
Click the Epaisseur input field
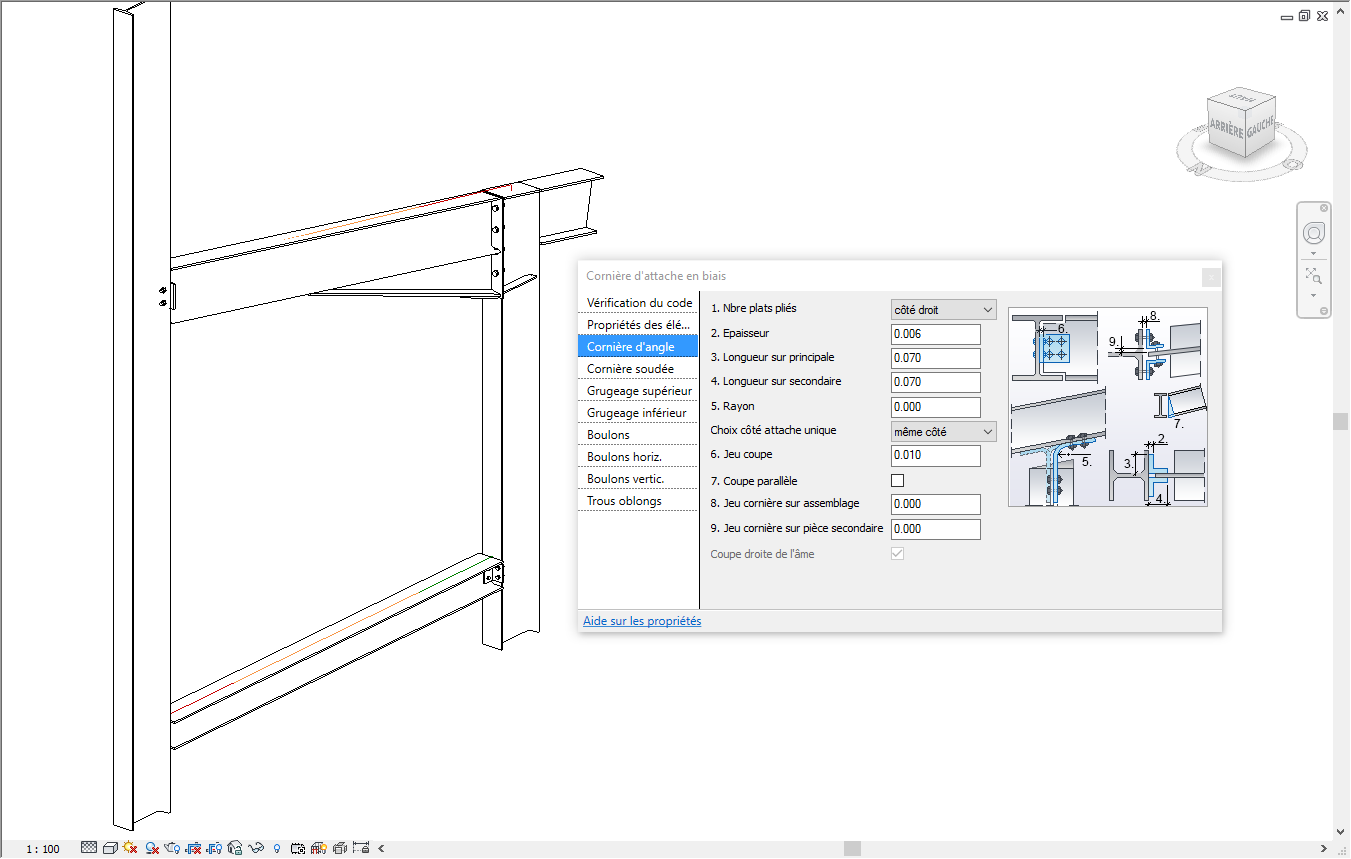point(935,334)
